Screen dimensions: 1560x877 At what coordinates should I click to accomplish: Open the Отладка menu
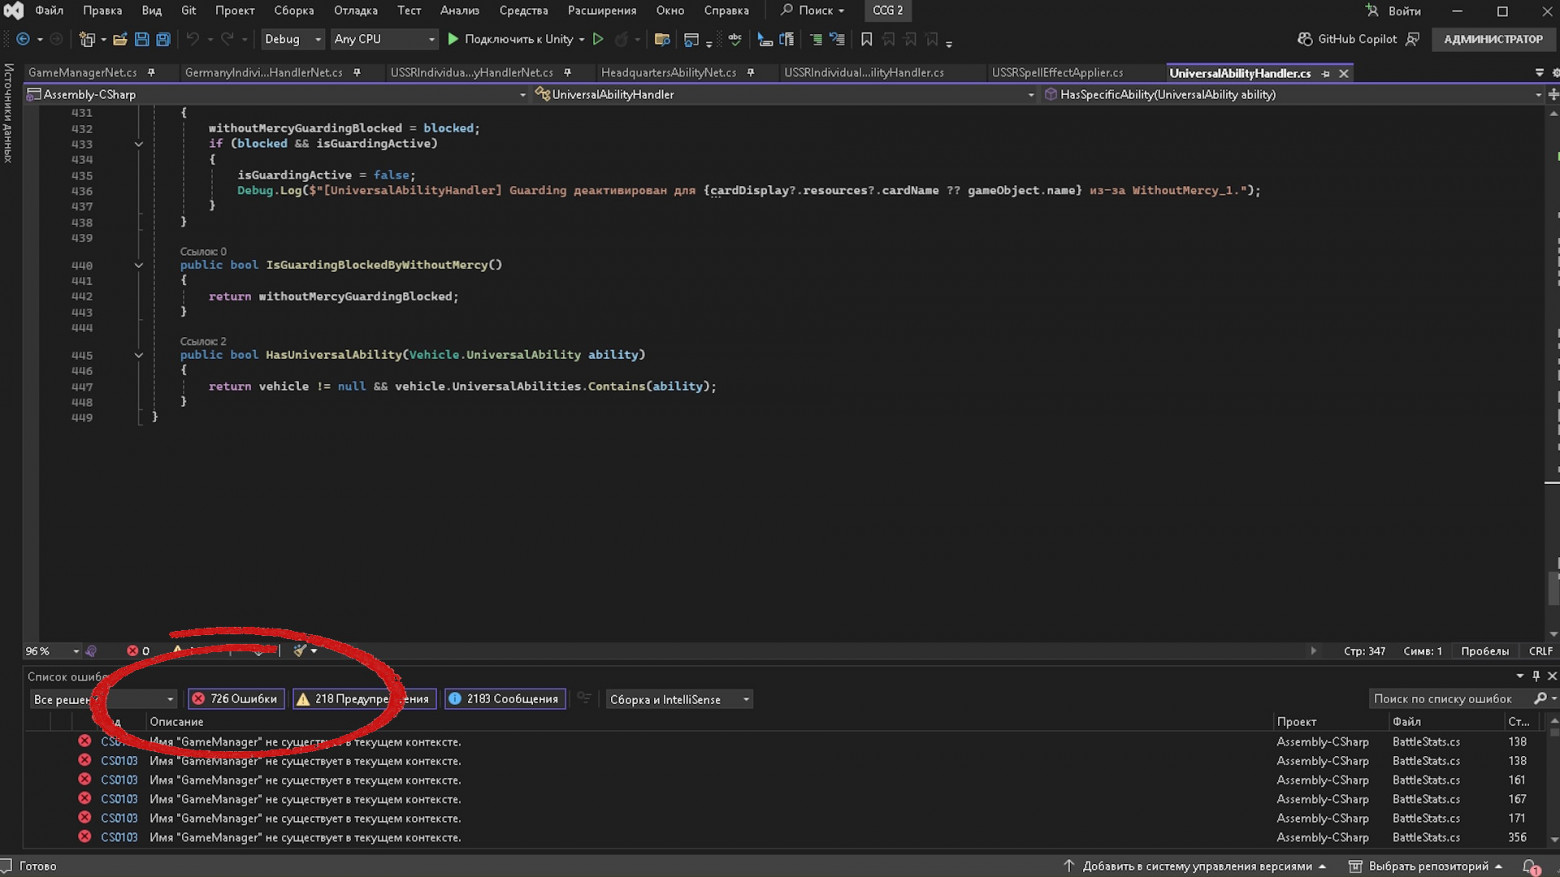click(355, 10)
